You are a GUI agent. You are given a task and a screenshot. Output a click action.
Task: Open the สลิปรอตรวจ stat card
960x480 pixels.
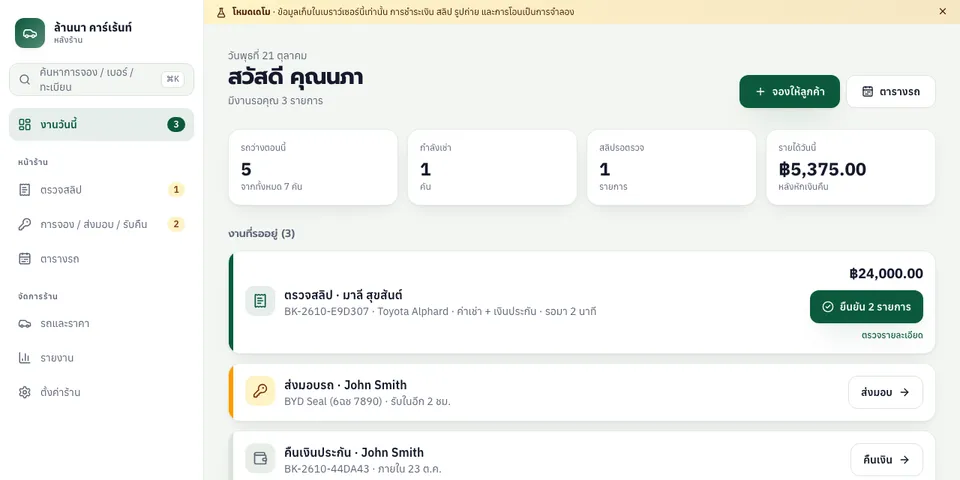672,167
